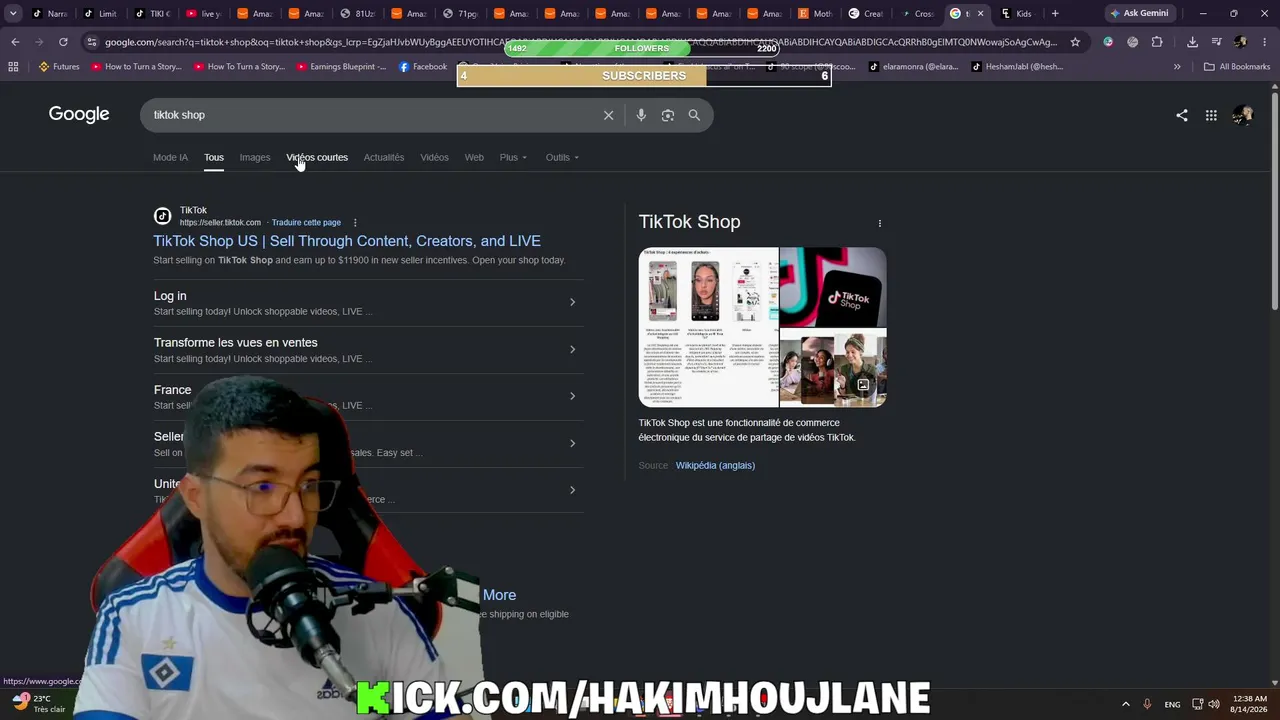
Task: Open the TikTok Shop logo thumbnail image
Action: [833, 287]
